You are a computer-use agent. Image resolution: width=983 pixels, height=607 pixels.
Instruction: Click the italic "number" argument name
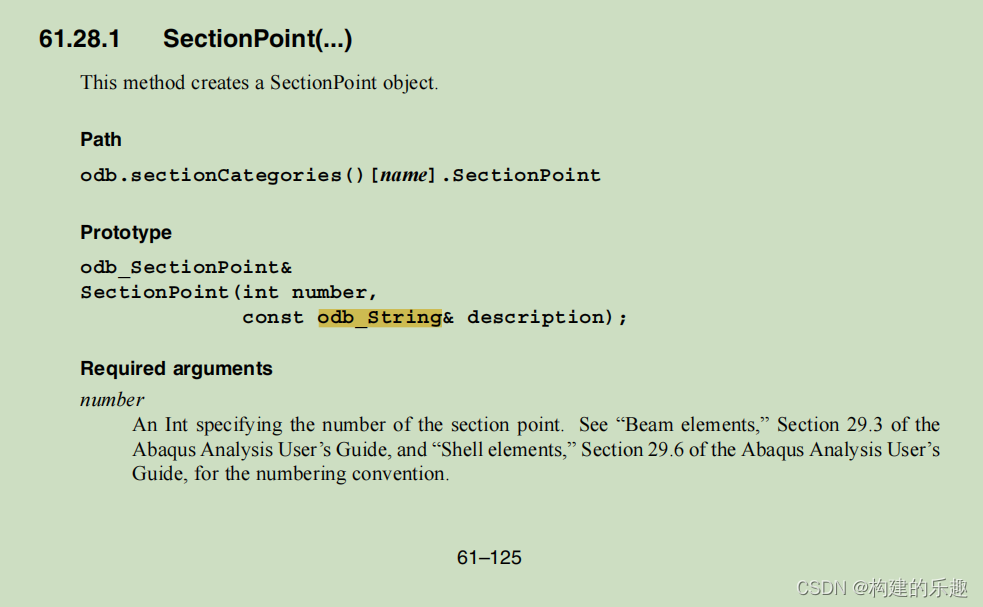tap(112, 399)
